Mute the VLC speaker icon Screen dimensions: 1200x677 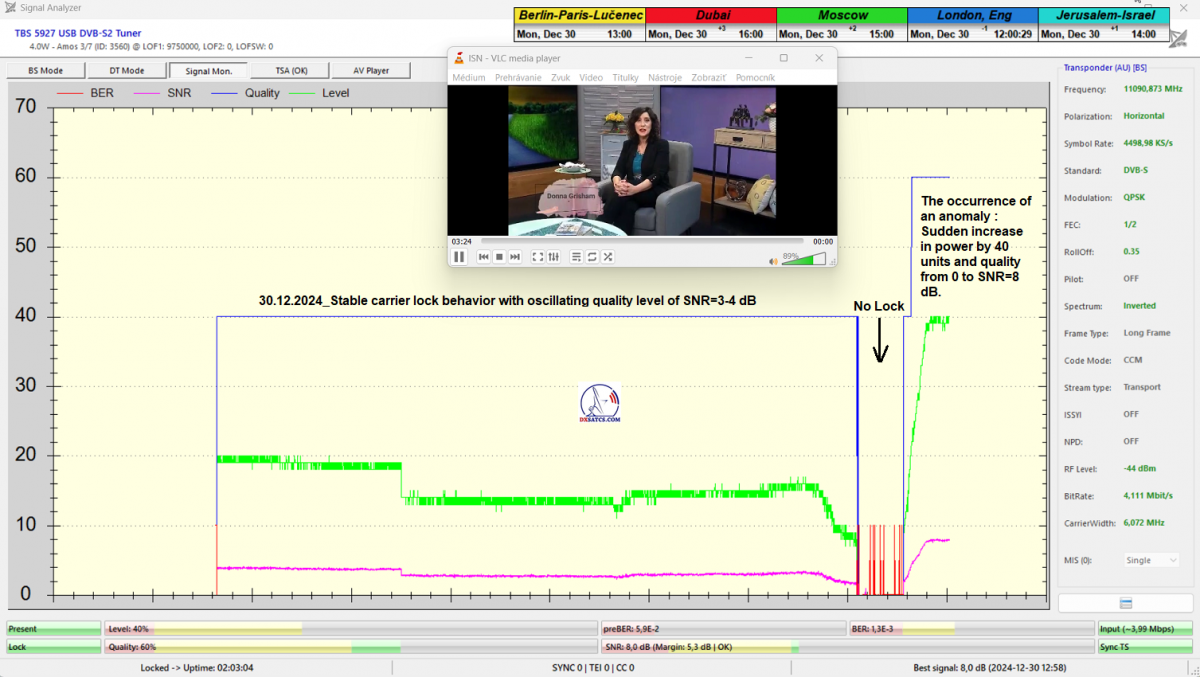point(773,260)
